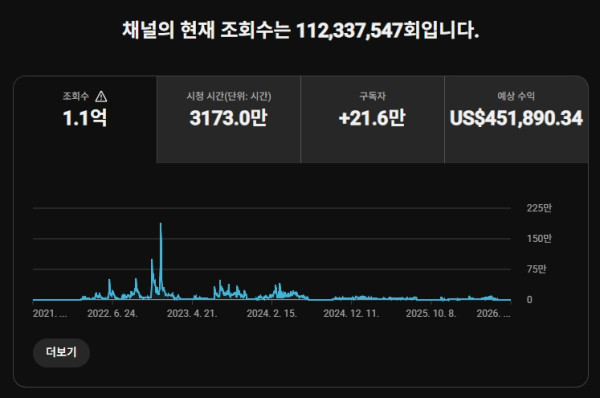Click the tallest peak in the views chart
600x398 pixels.
point(161,223)
